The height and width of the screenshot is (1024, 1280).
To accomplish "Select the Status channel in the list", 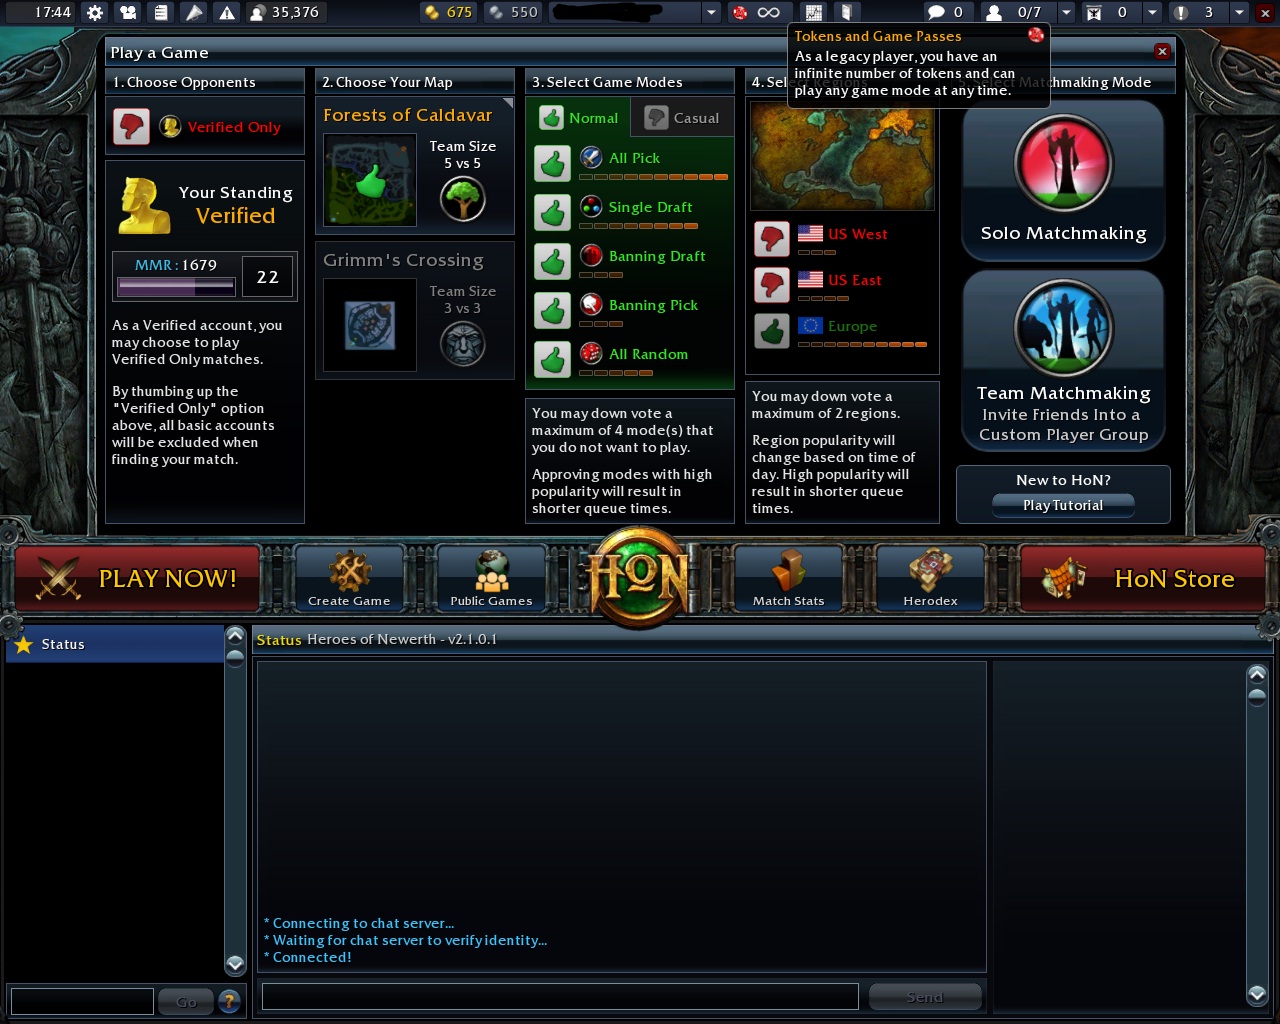I will pos(114,644).
